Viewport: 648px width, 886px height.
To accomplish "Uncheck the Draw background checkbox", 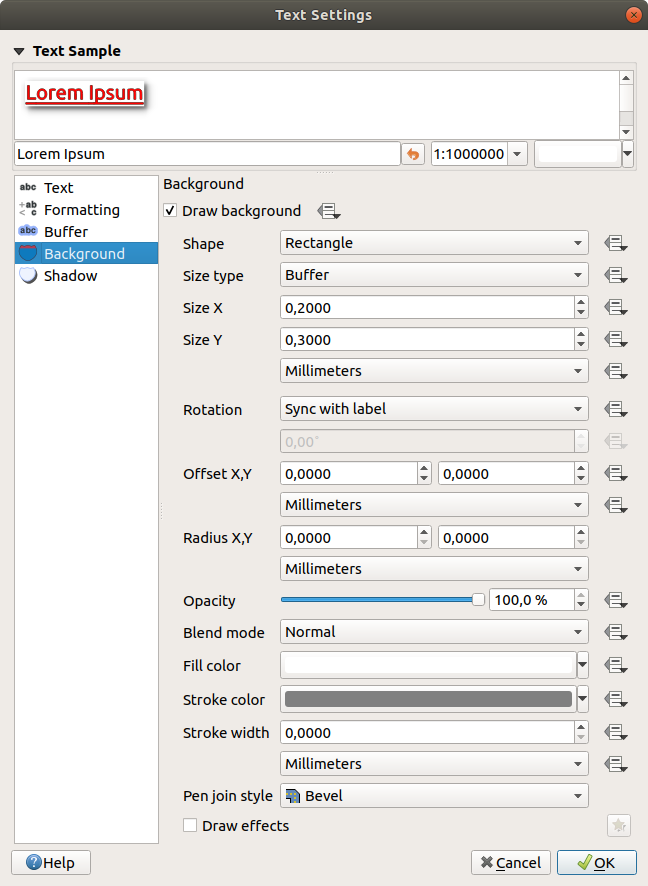I will 171,211.
